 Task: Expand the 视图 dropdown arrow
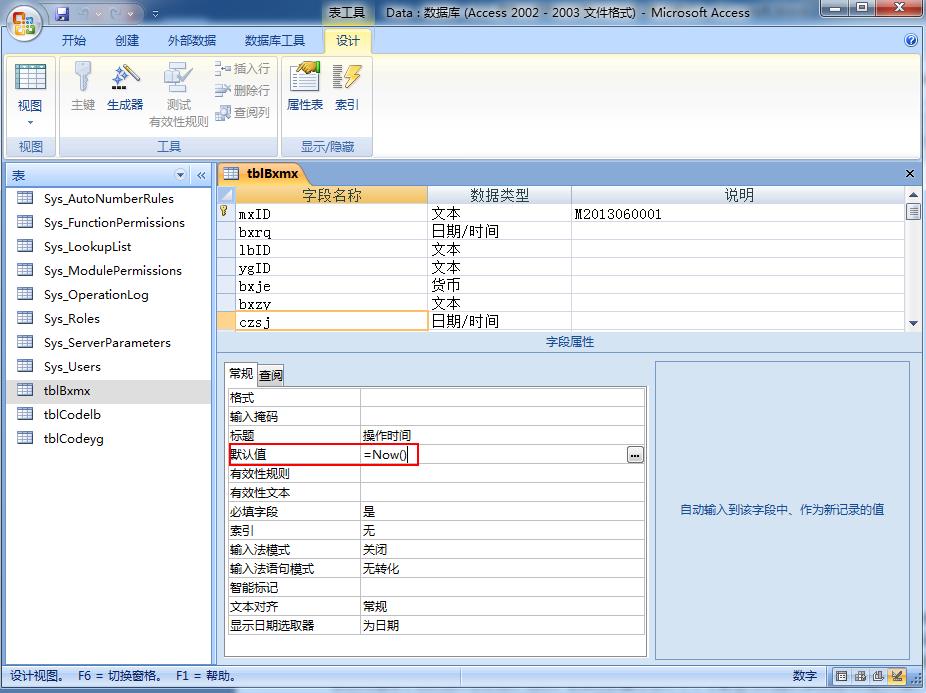pyautogui.click(x=30, y=122)
